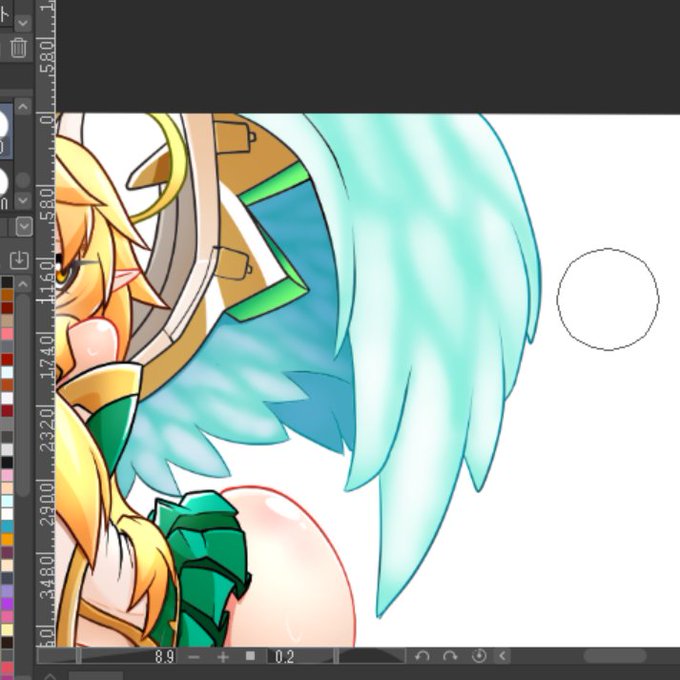
Task: Click the rotation angle field showing 0.2
Action: coord(284,657)
